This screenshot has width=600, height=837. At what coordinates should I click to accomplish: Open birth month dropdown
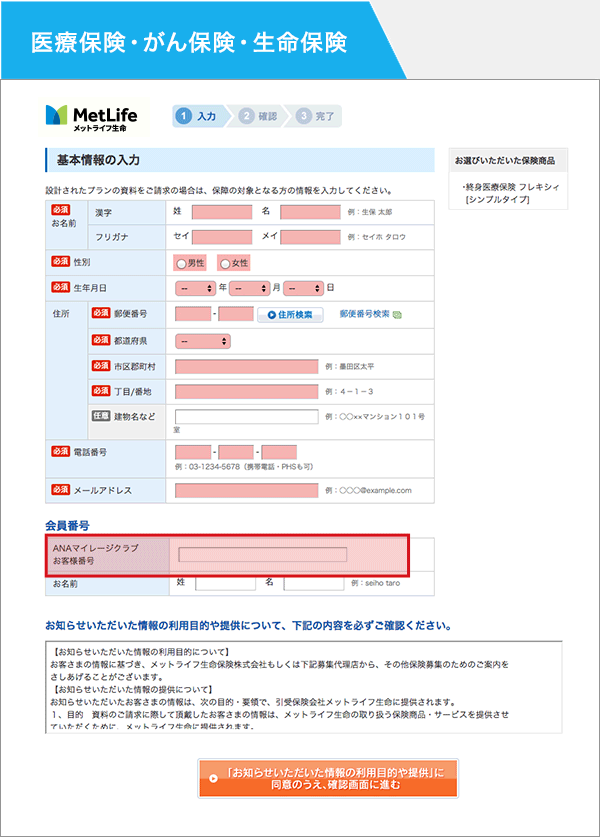(249, 288)
